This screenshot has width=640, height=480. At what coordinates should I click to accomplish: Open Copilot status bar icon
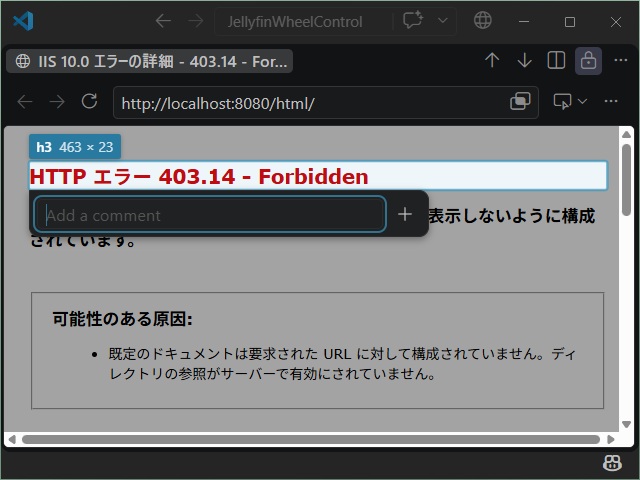pyautogui.click(x=612, y=463)
